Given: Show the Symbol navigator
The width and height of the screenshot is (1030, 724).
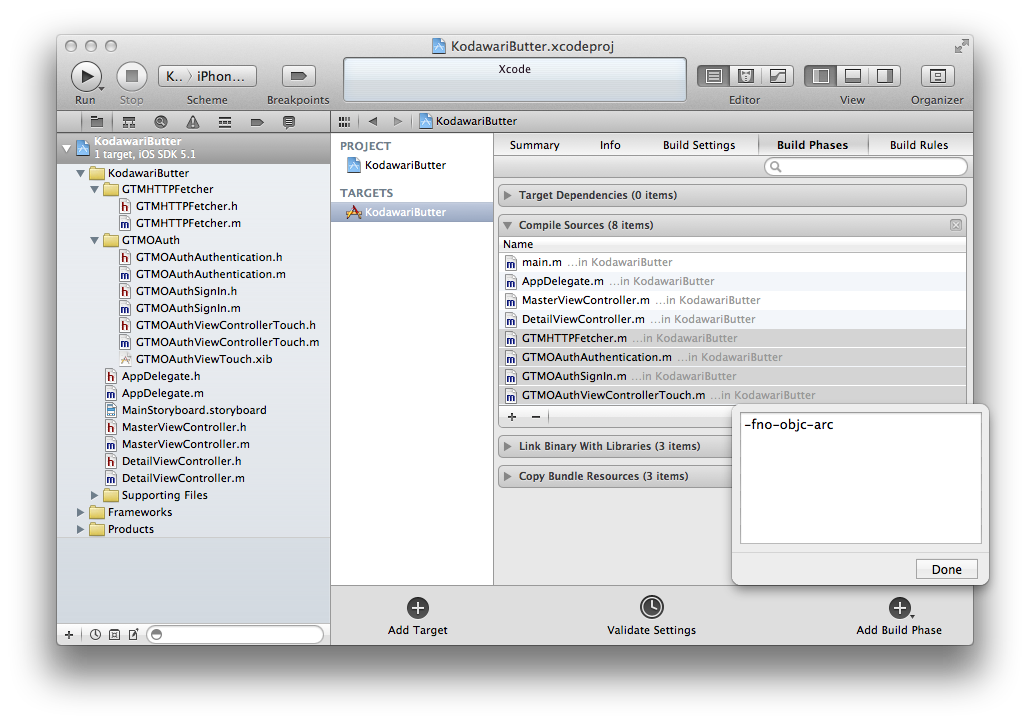Looking at the screenshot, I should (129, 122).
